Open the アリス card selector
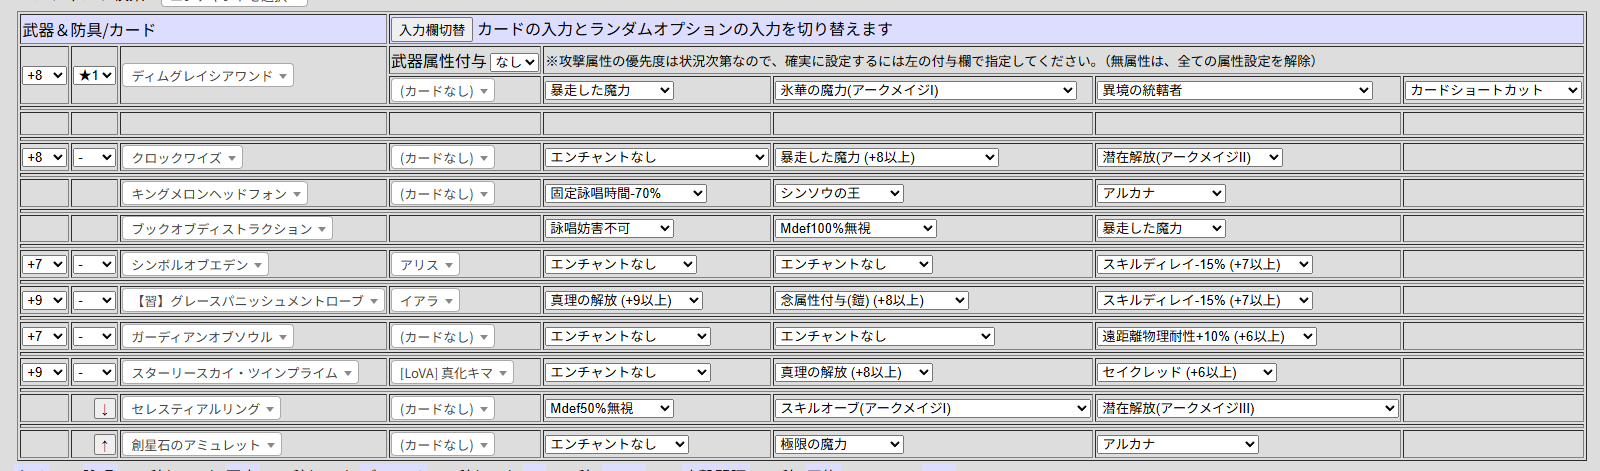This screenshot has height=471, width=1600. [x=425, y=265]
